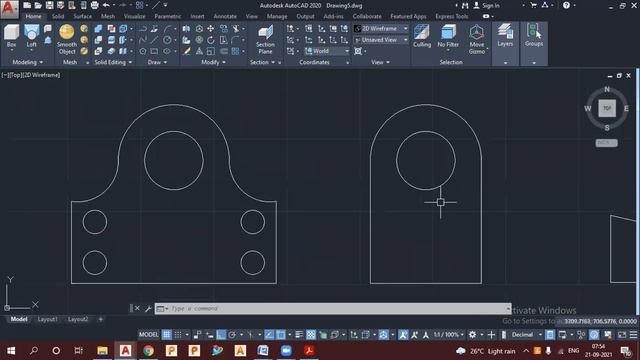Click the Culling selection icon
The height and width of the screenshot is (360, 640).
(x=422, y=33)
